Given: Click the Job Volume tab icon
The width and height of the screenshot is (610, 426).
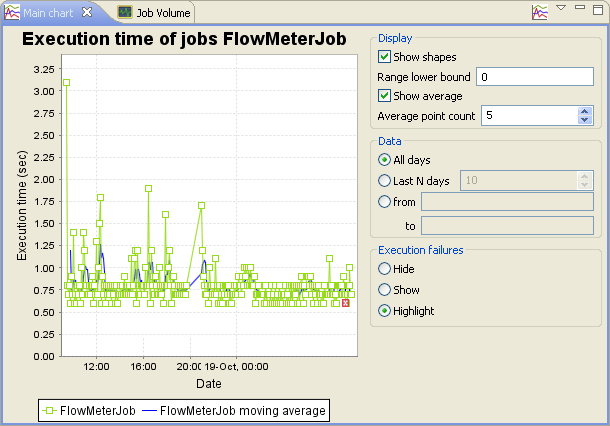Looking at the screenshot, I should [125, 12].
